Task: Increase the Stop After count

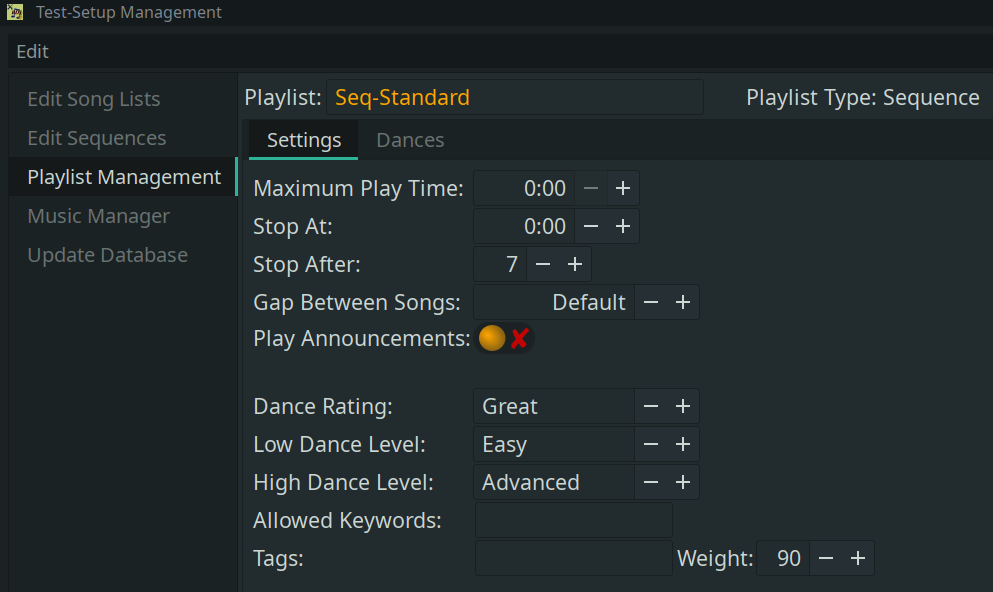Action: click(575, 264)
